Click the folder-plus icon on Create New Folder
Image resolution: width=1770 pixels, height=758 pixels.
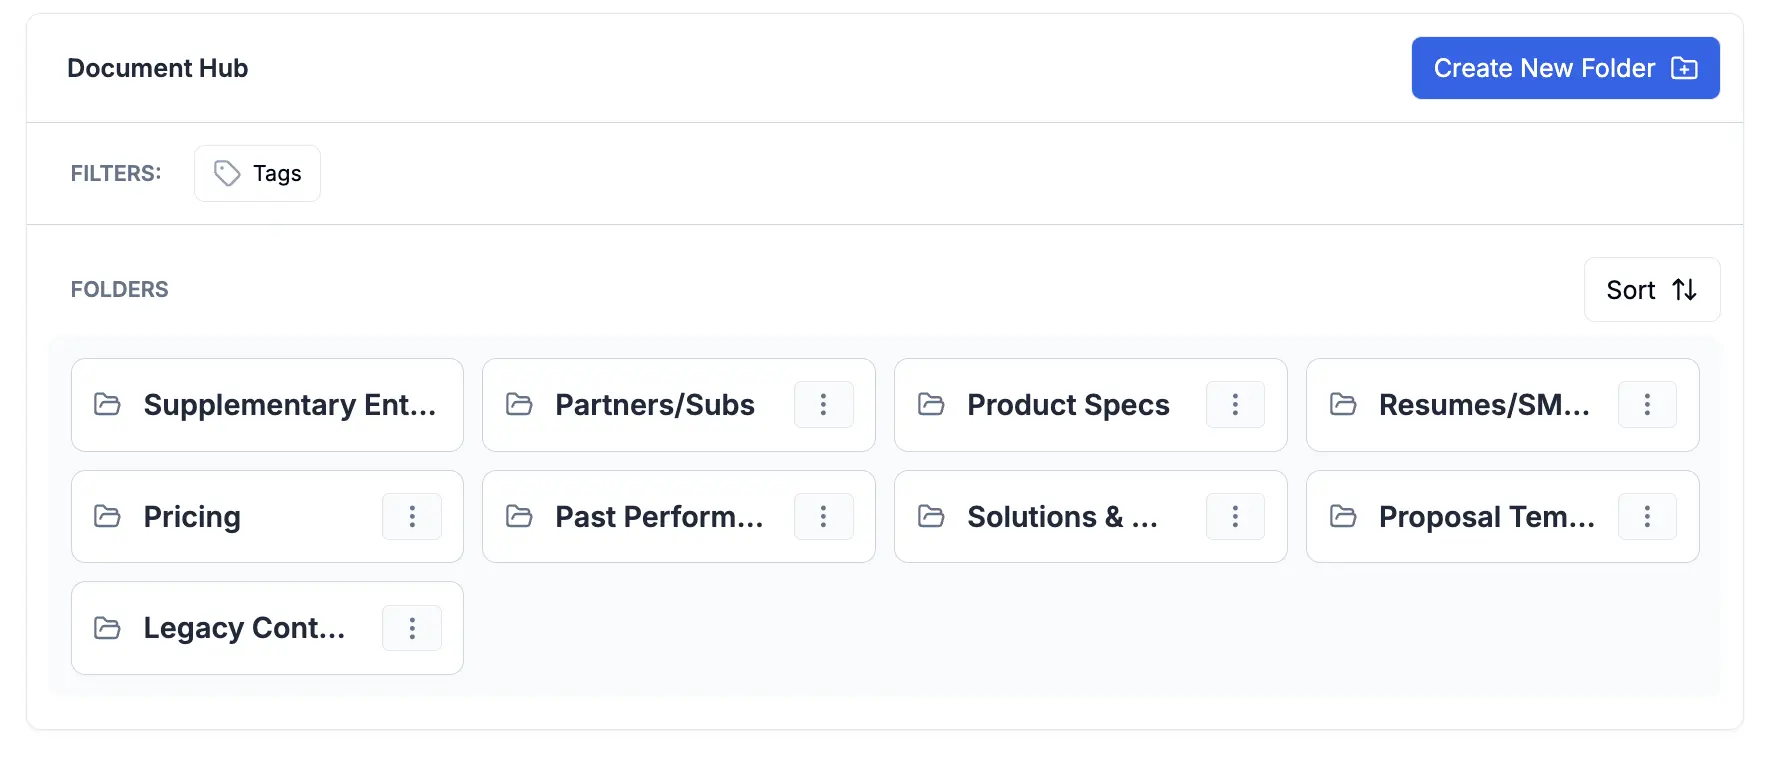coord(1685,68)
